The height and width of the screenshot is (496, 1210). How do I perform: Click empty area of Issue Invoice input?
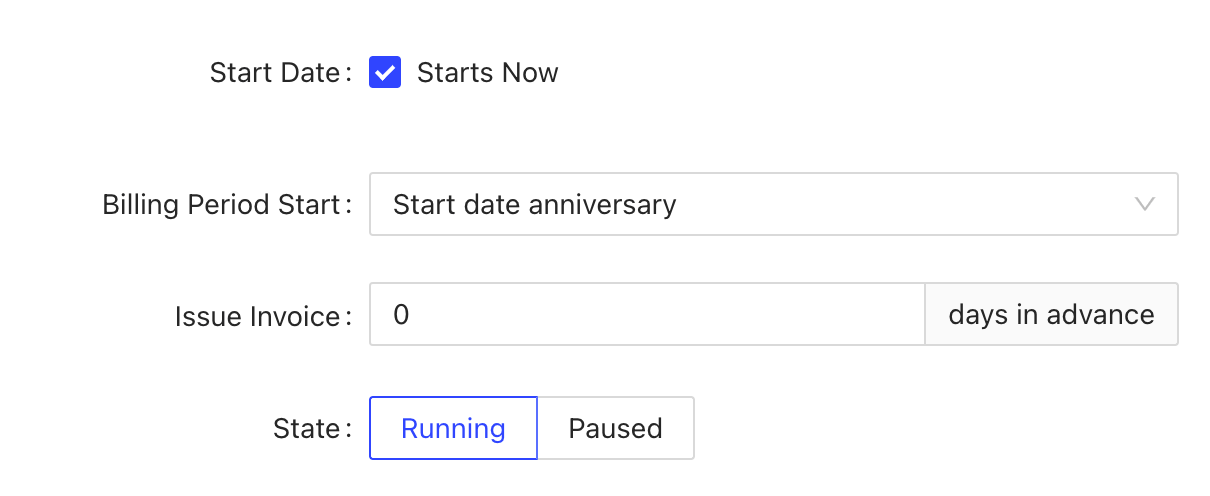(x=700, y=315)
